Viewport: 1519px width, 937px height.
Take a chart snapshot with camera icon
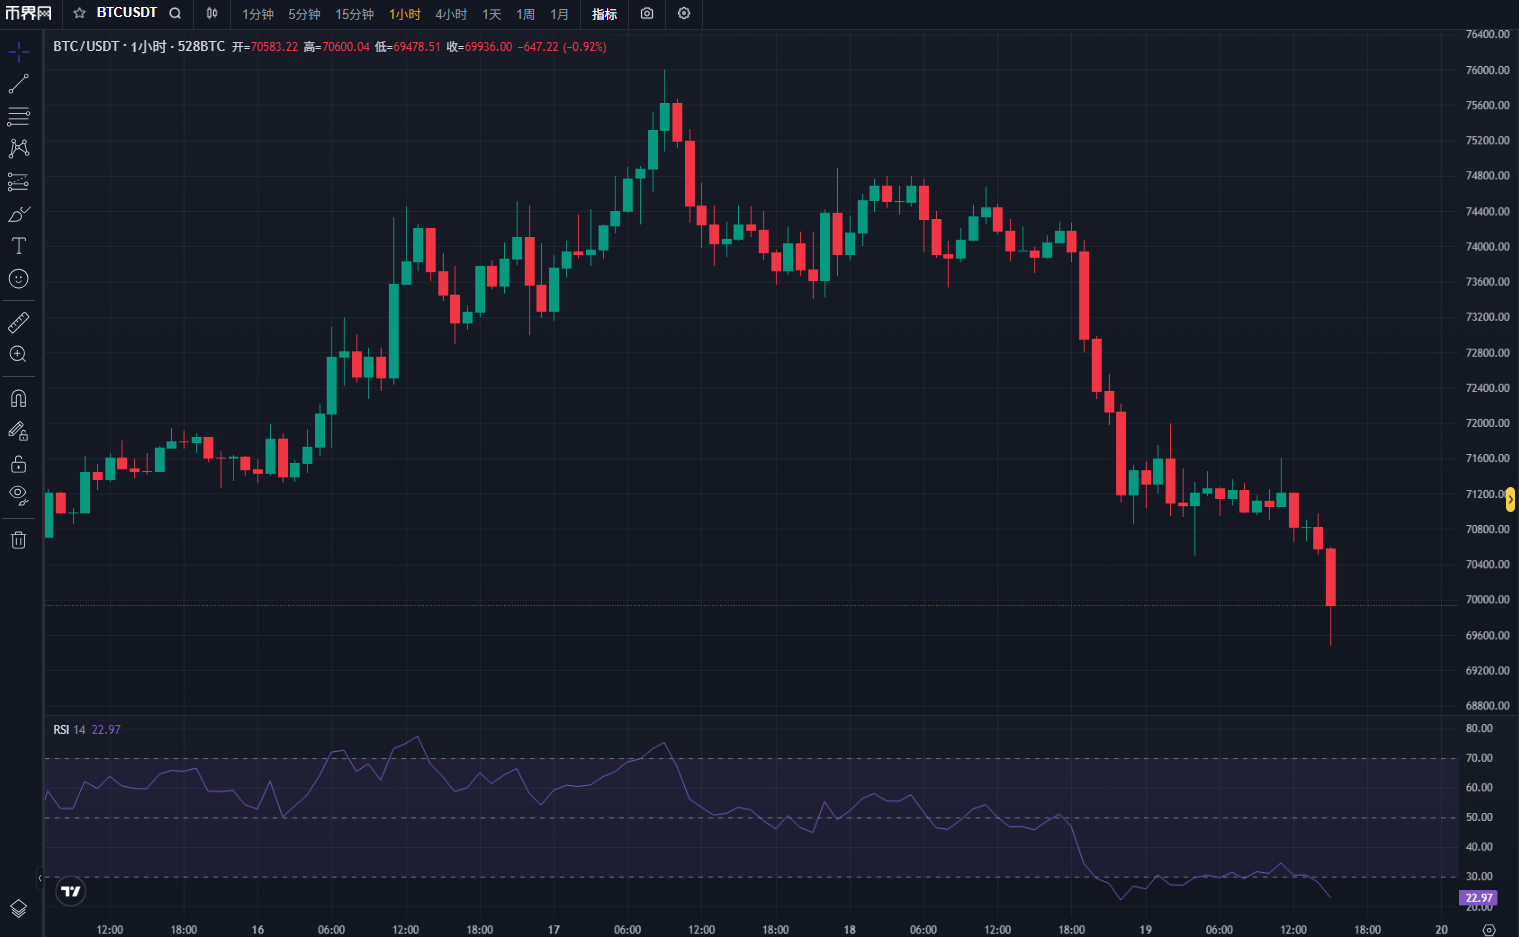pos(647,13)
